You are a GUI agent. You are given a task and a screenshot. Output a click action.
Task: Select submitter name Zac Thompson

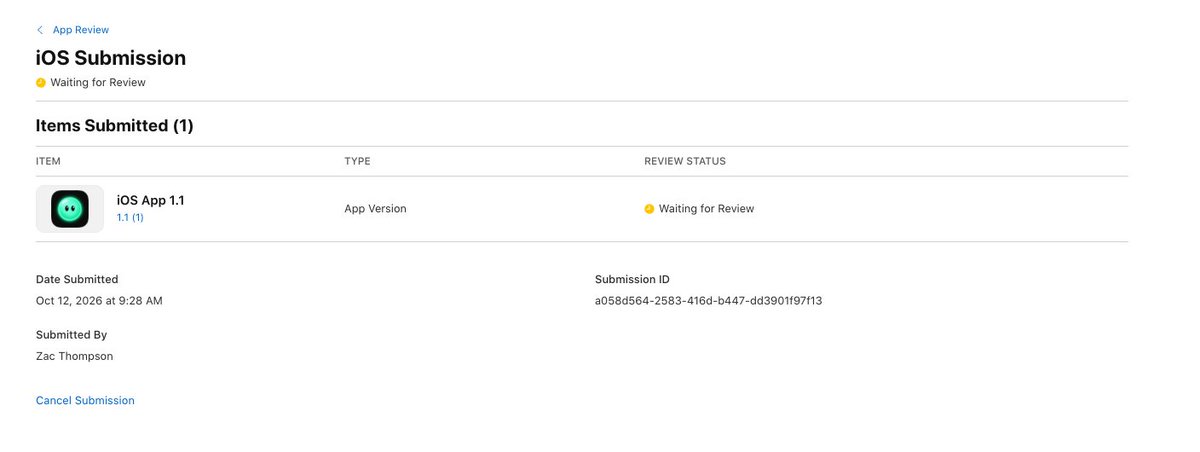coord(75,356)
